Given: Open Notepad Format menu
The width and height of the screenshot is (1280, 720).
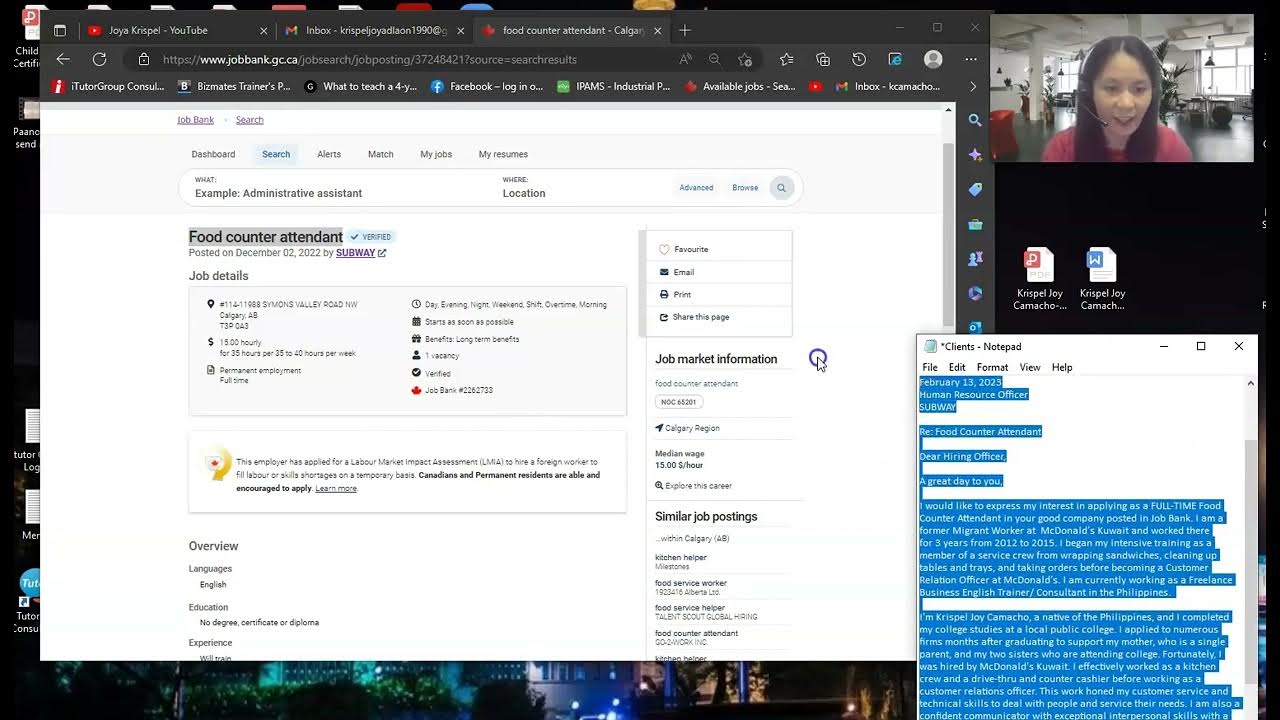Looking at the screenshot, I should click(992, 367).
